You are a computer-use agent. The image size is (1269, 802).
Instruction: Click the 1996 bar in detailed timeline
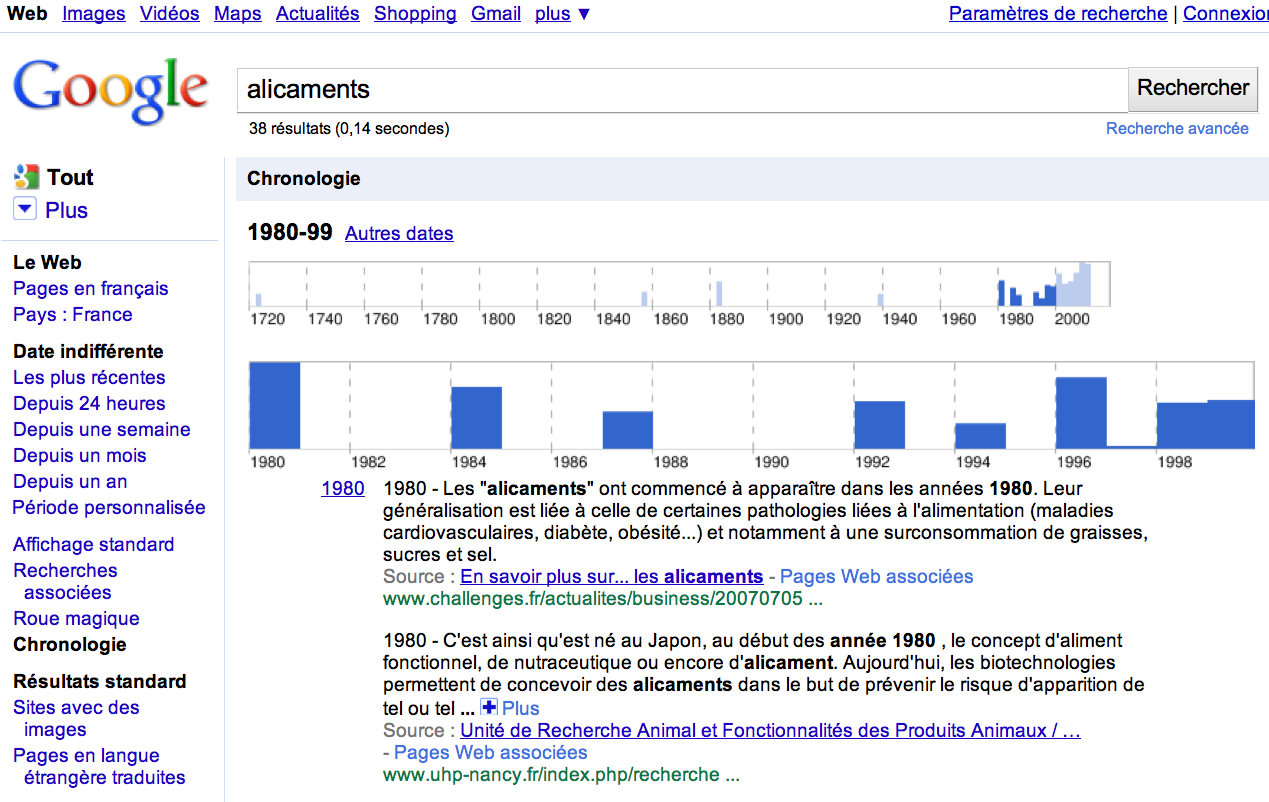[1082, 413]
